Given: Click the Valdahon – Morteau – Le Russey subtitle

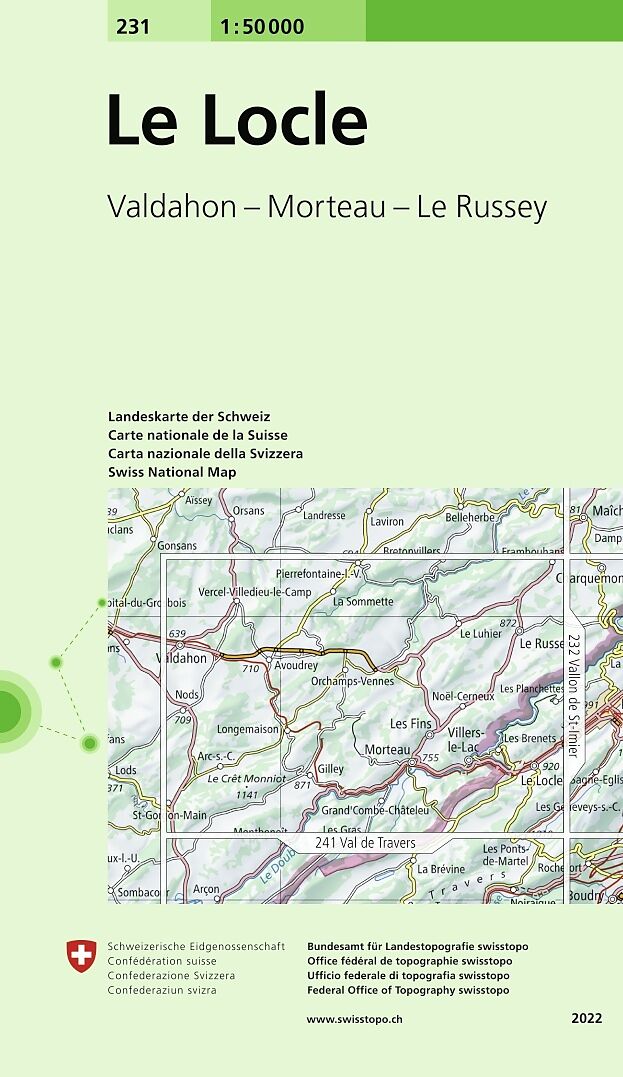Looking at the screenshot, I should coord(327,206).
